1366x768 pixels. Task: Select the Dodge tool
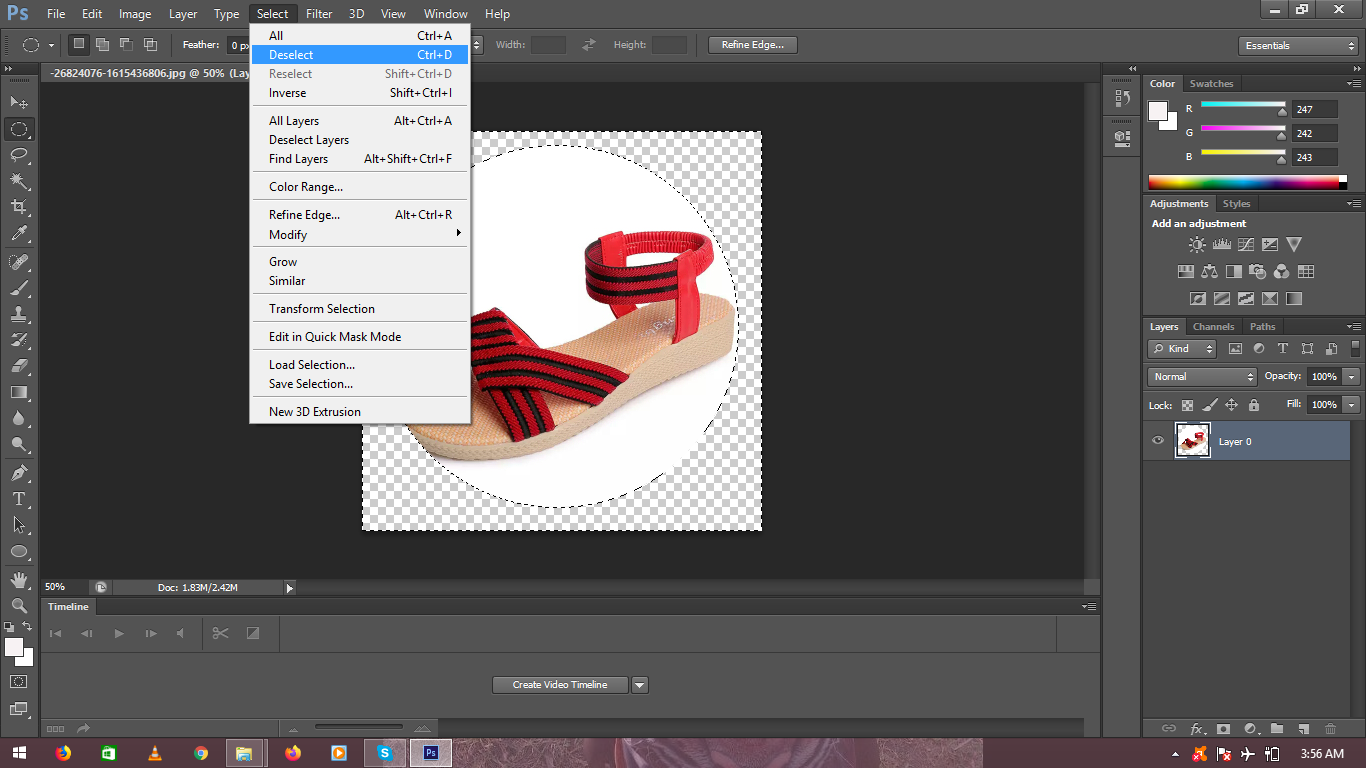(19, 444)
